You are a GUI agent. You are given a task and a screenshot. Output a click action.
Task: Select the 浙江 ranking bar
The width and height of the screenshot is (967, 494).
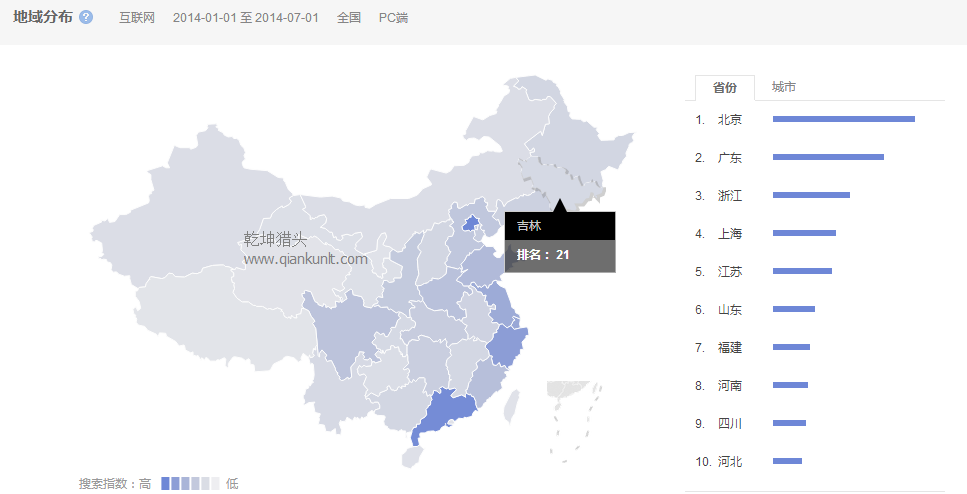point(811,195)
